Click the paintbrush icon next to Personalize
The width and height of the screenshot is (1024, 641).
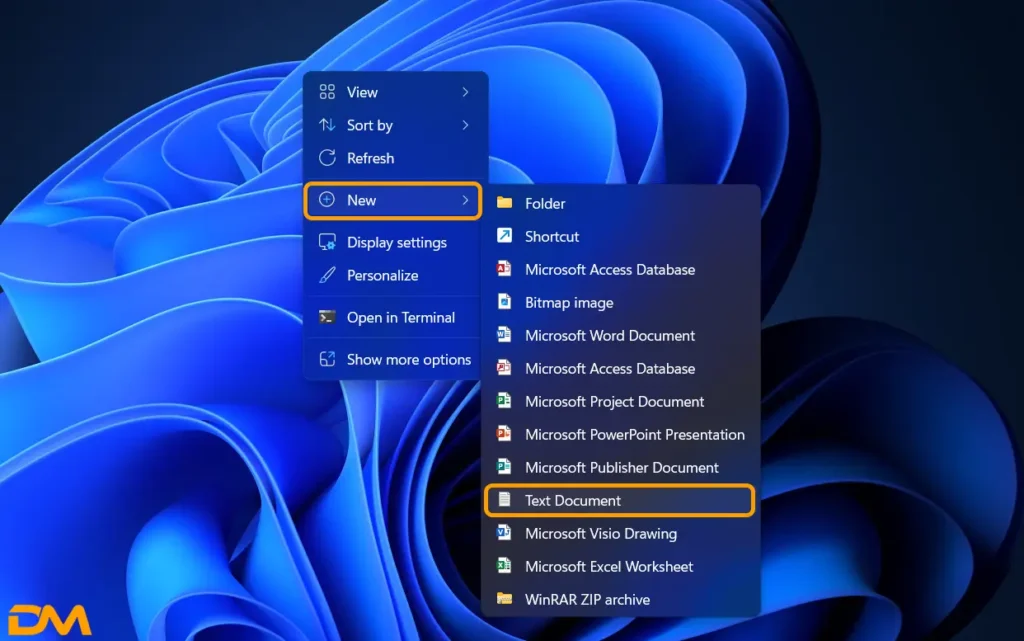click(327, 275)
